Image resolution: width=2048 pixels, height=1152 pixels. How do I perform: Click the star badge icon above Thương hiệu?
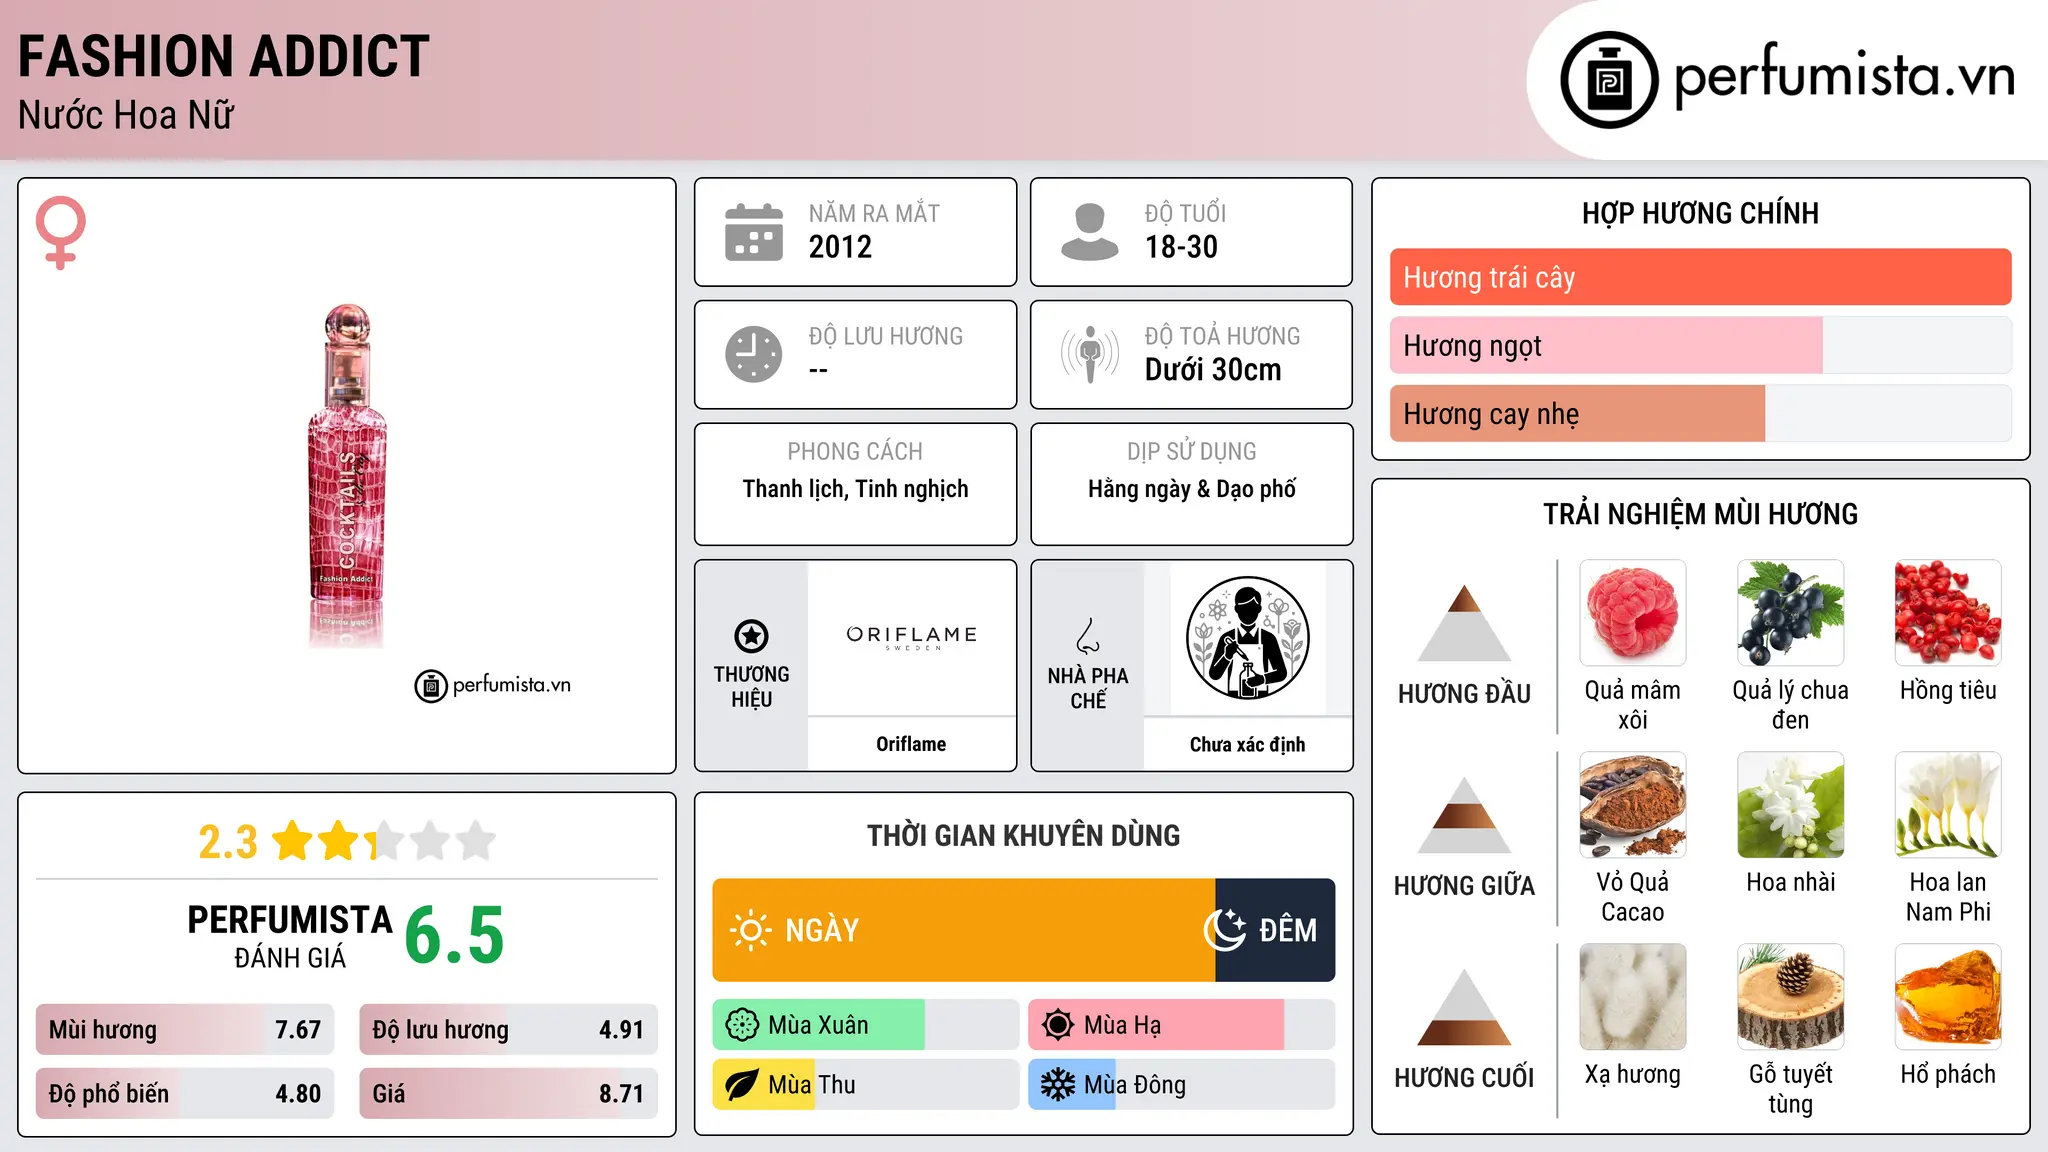coord(751,636)
